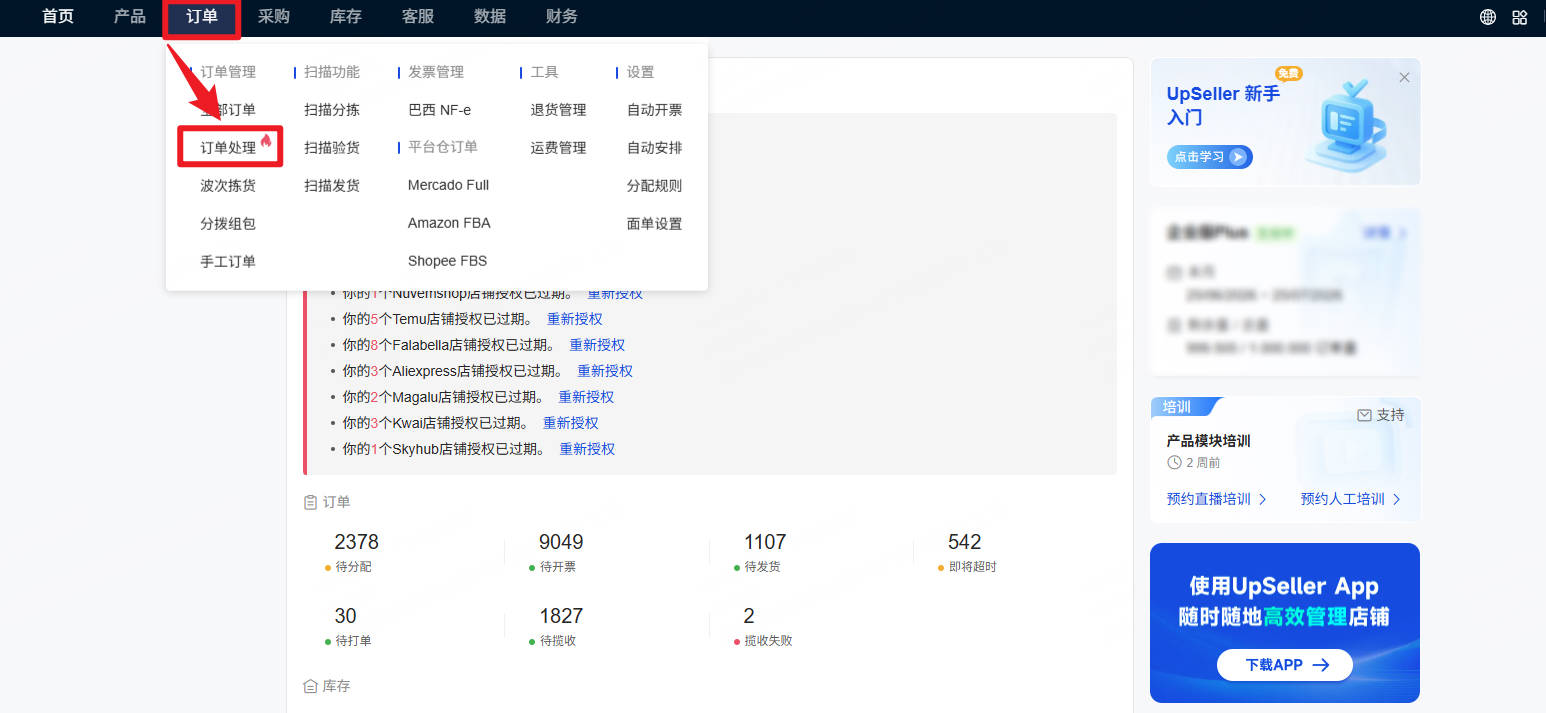Viewport: 1546px width, 713px height.
Task: Click the globe language icon
Action: (1488, 17)
